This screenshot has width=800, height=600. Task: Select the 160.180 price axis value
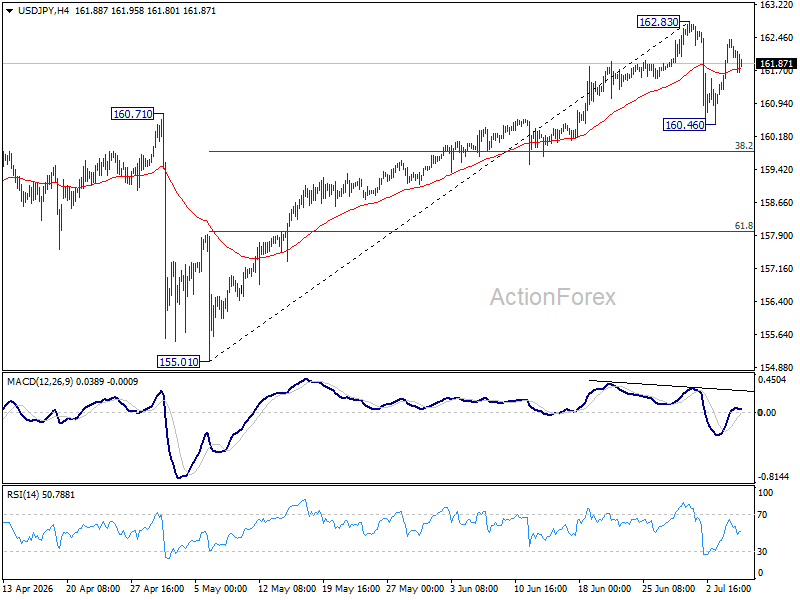tap(776, 137)
